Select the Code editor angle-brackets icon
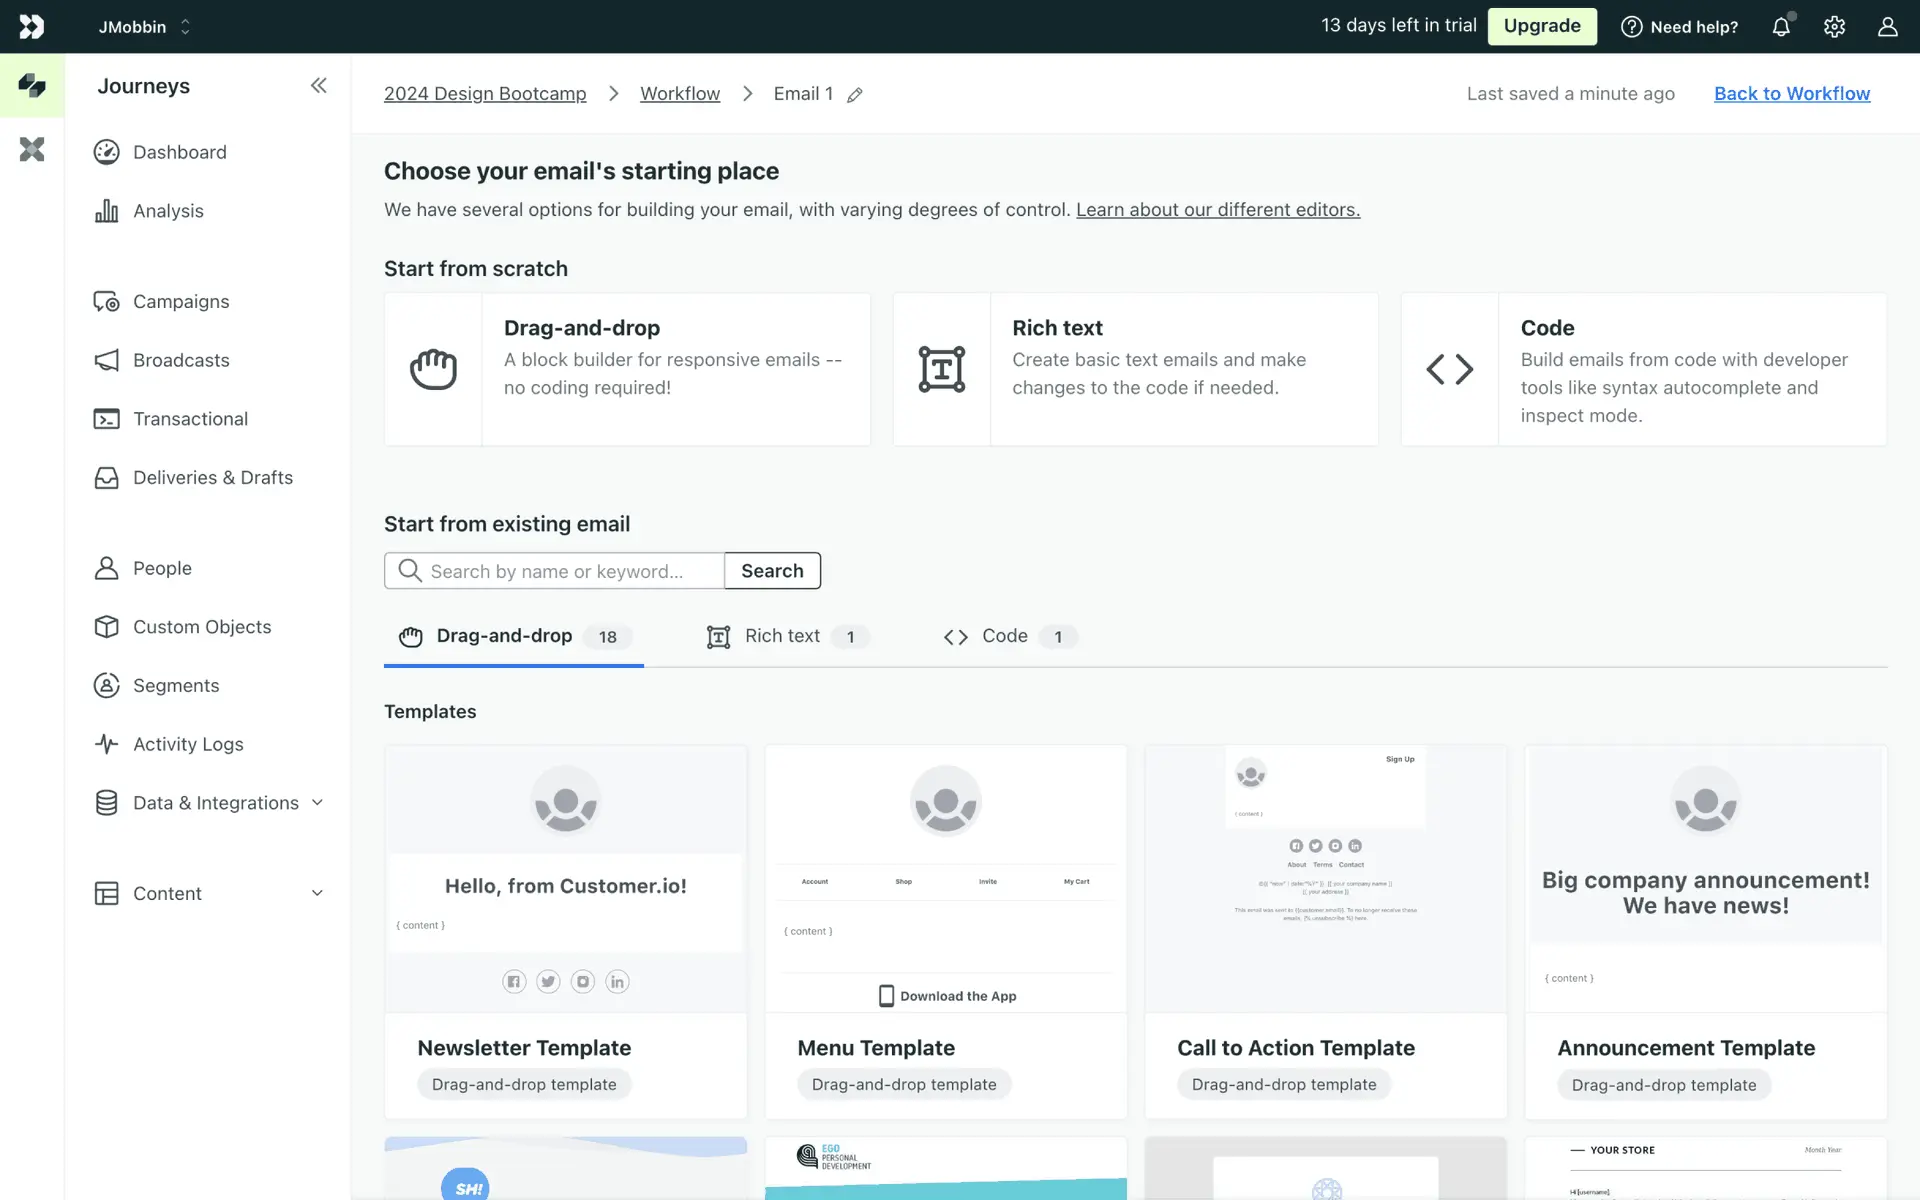The height and width of the screenshot is (1200, 1920). coord(1449,369)
